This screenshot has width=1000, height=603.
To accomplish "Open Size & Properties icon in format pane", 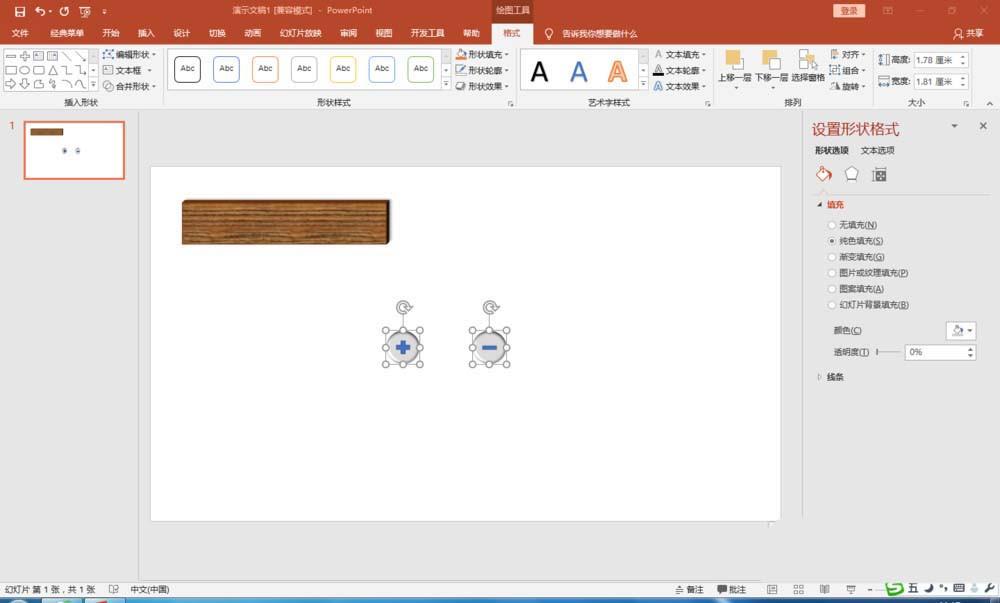I will point(879,174).
